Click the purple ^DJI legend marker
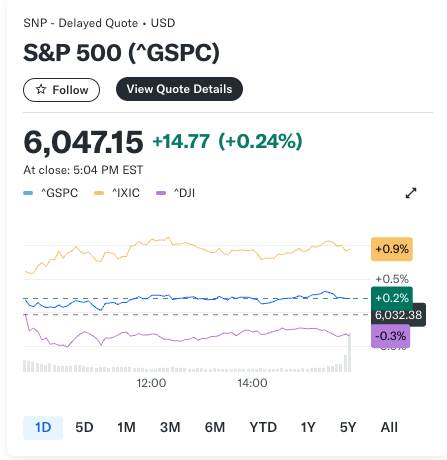 point(161,193)
